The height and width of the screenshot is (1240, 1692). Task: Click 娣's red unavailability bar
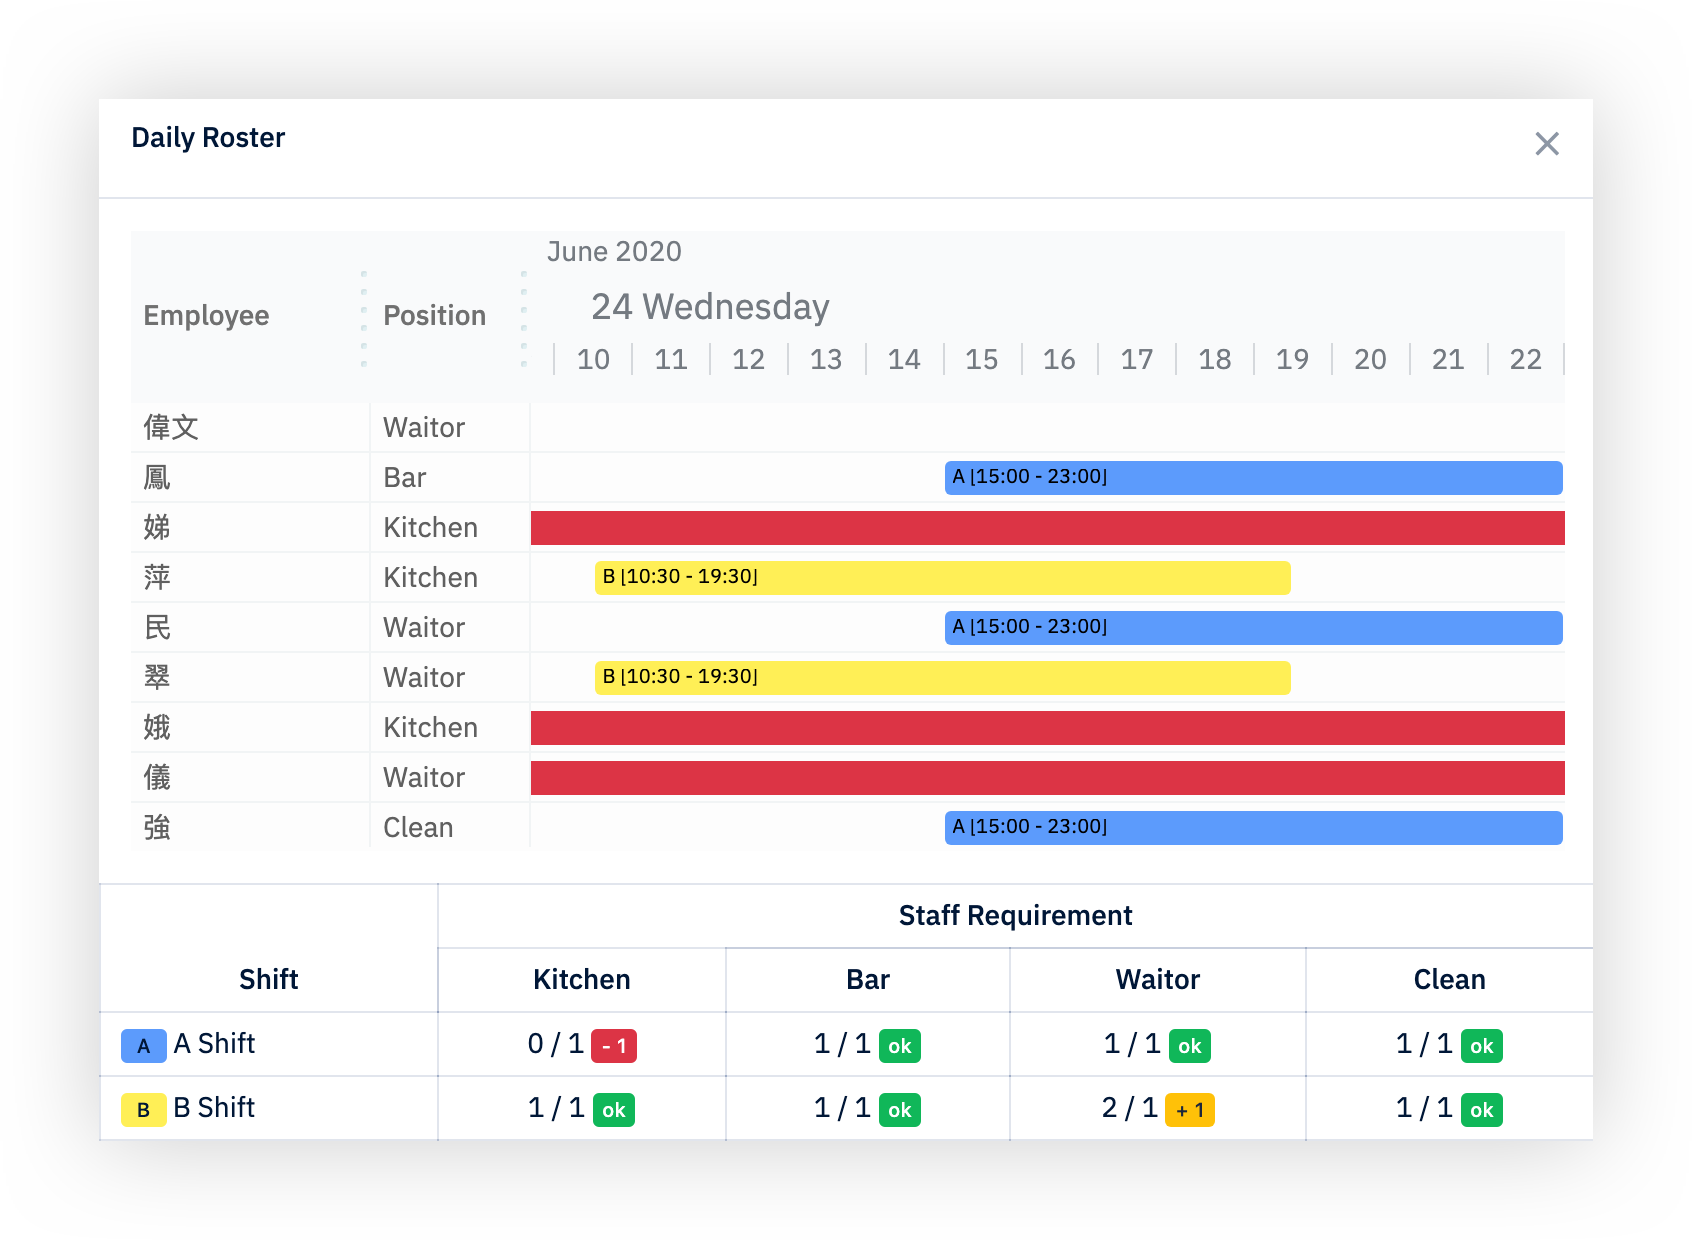coord(1045,527)
